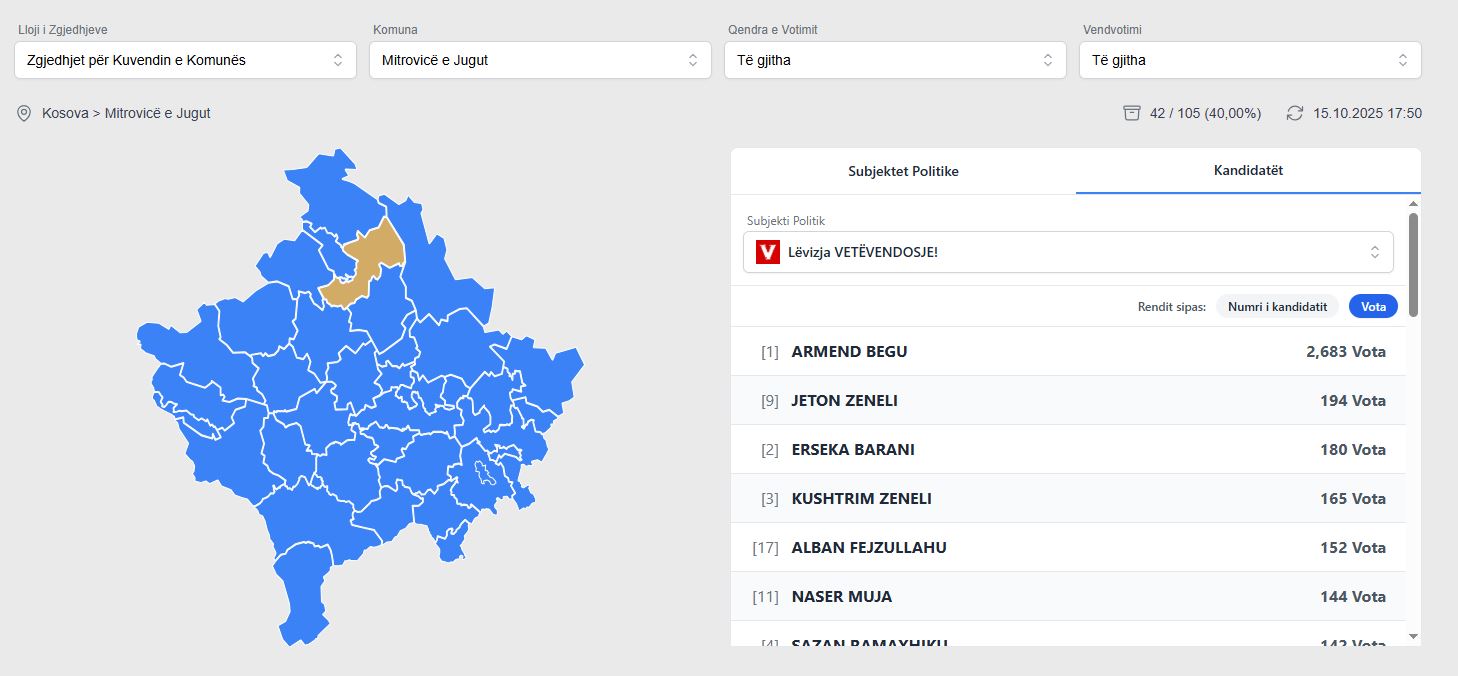The height and width of the screenshot is (676, 1458).
Task: Click the ballot box archive icon
Action: click(1132, 113)
